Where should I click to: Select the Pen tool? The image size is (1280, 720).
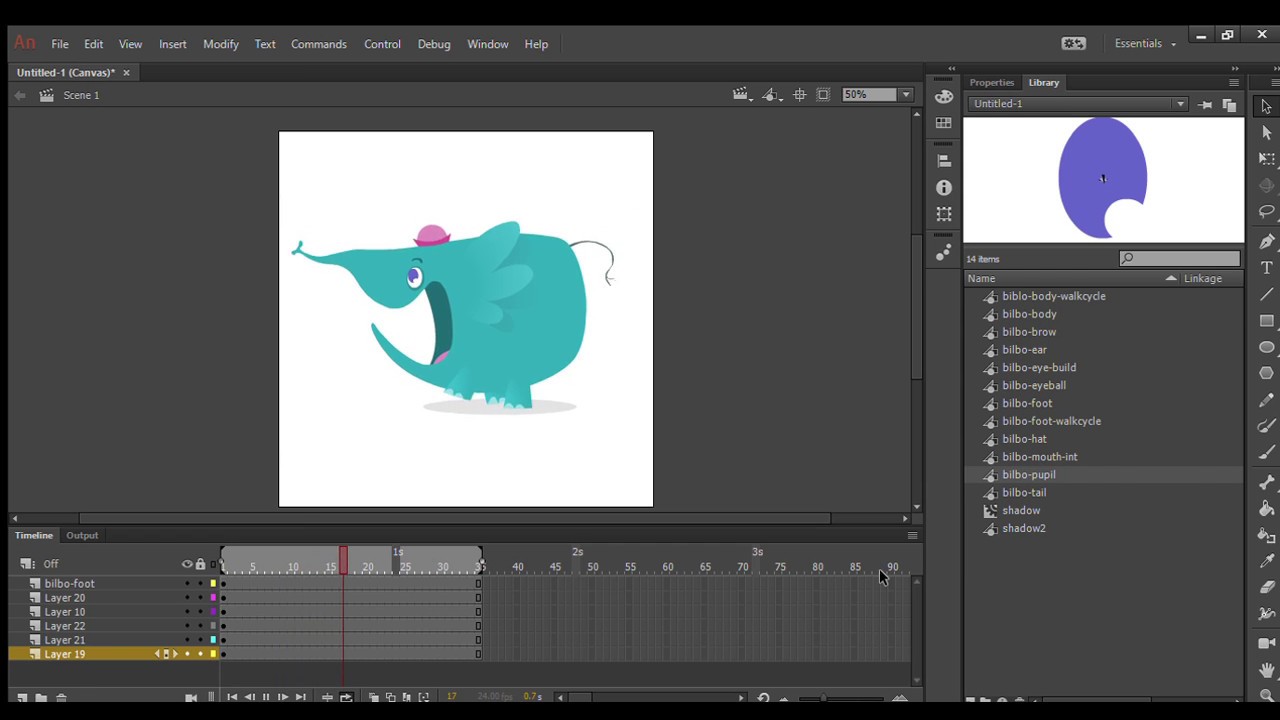(x=1267, y=241)
